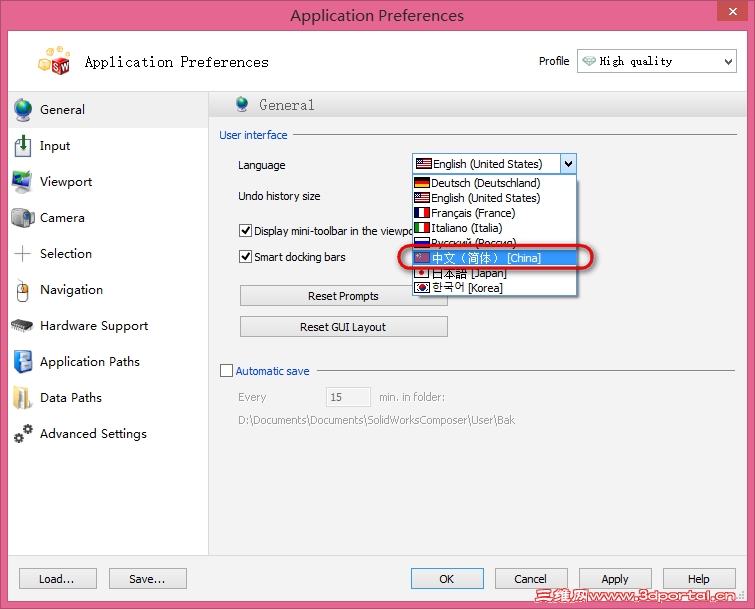Viewport: 755px width, 609px height.
Task: Enable the Automatic save checkbox
Action: (226, 371)
